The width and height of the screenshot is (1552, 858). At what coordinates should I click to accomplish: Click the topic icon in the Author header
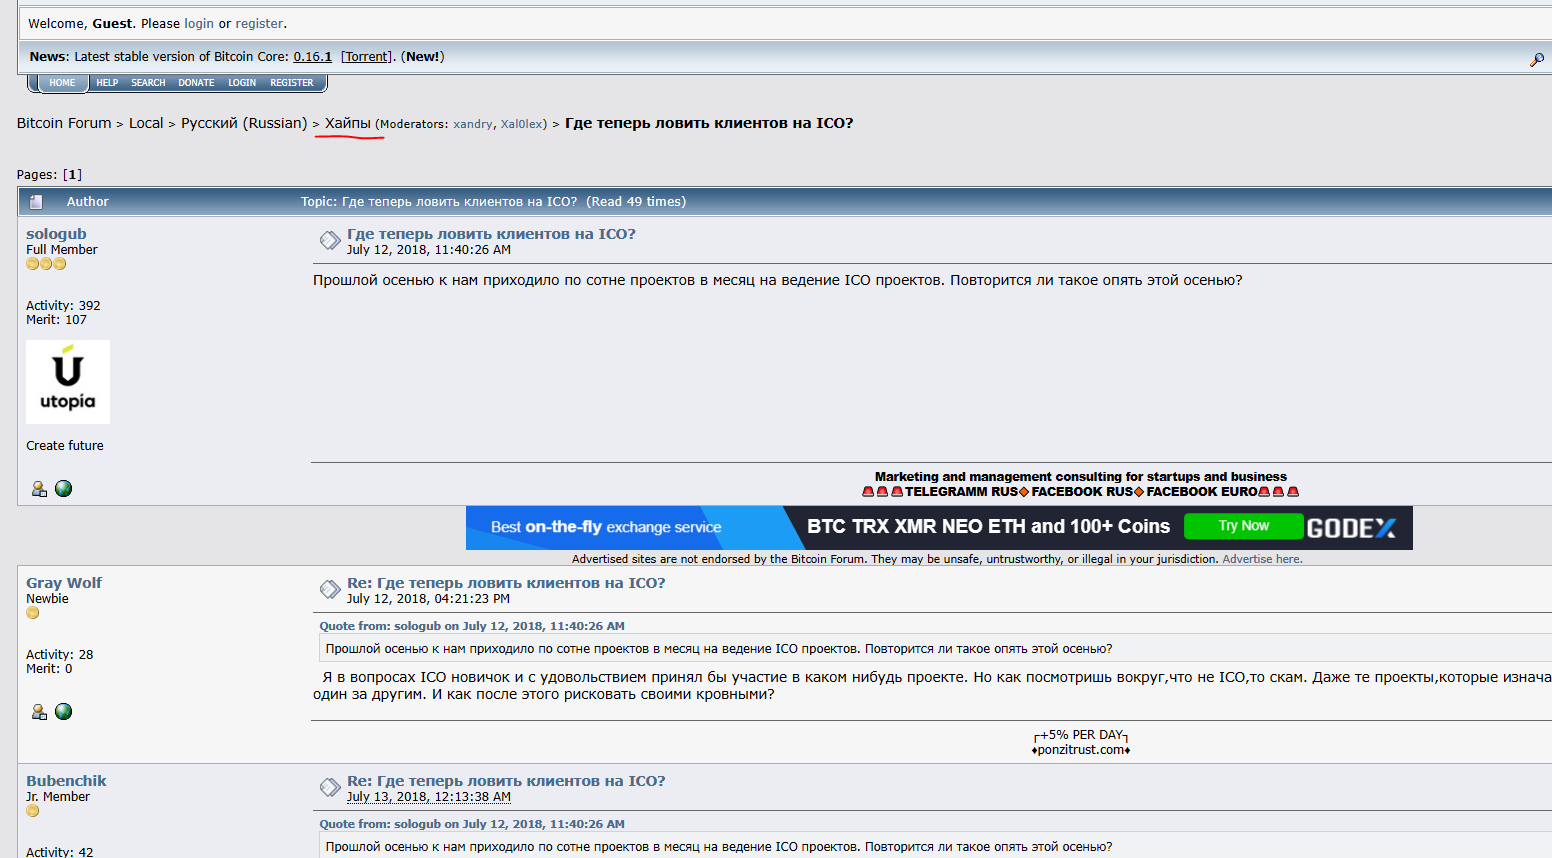click(x=36, y=202)
